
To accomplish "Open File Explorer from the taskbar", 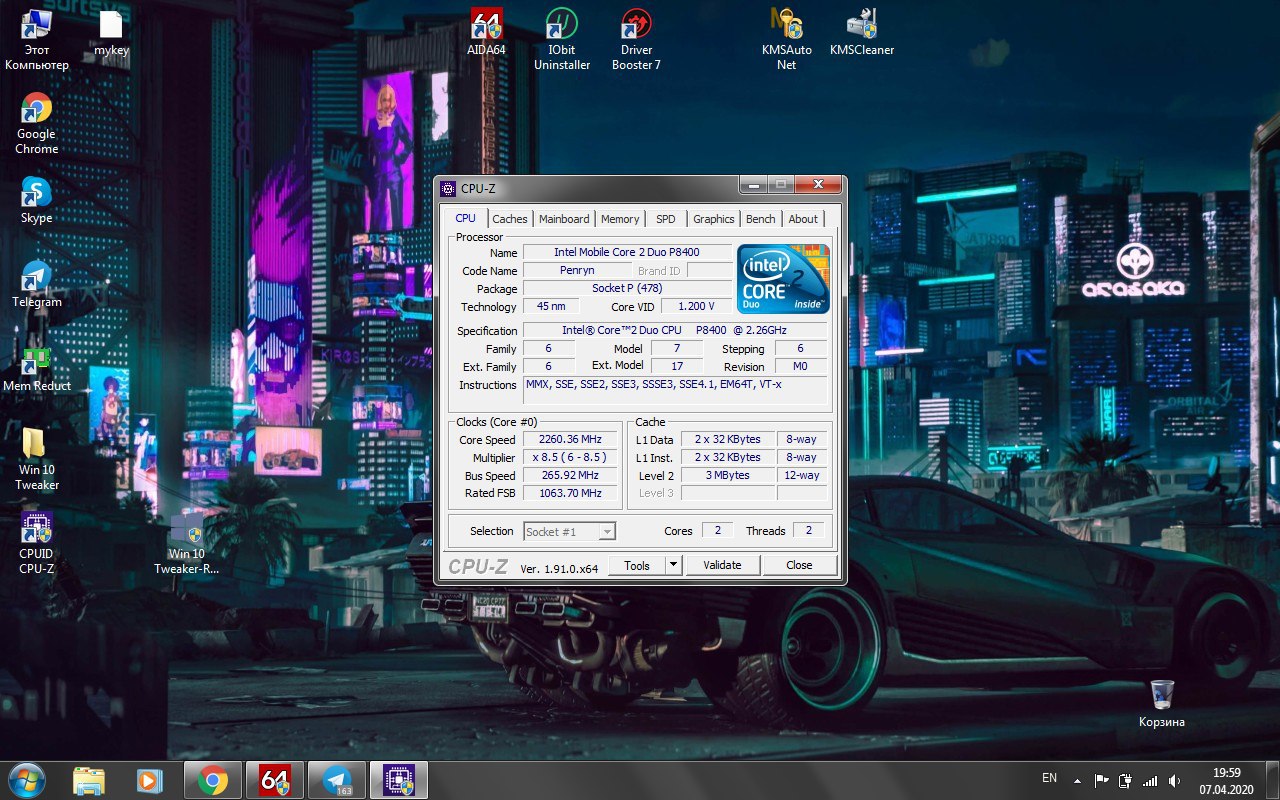I will tap(89, 780).
